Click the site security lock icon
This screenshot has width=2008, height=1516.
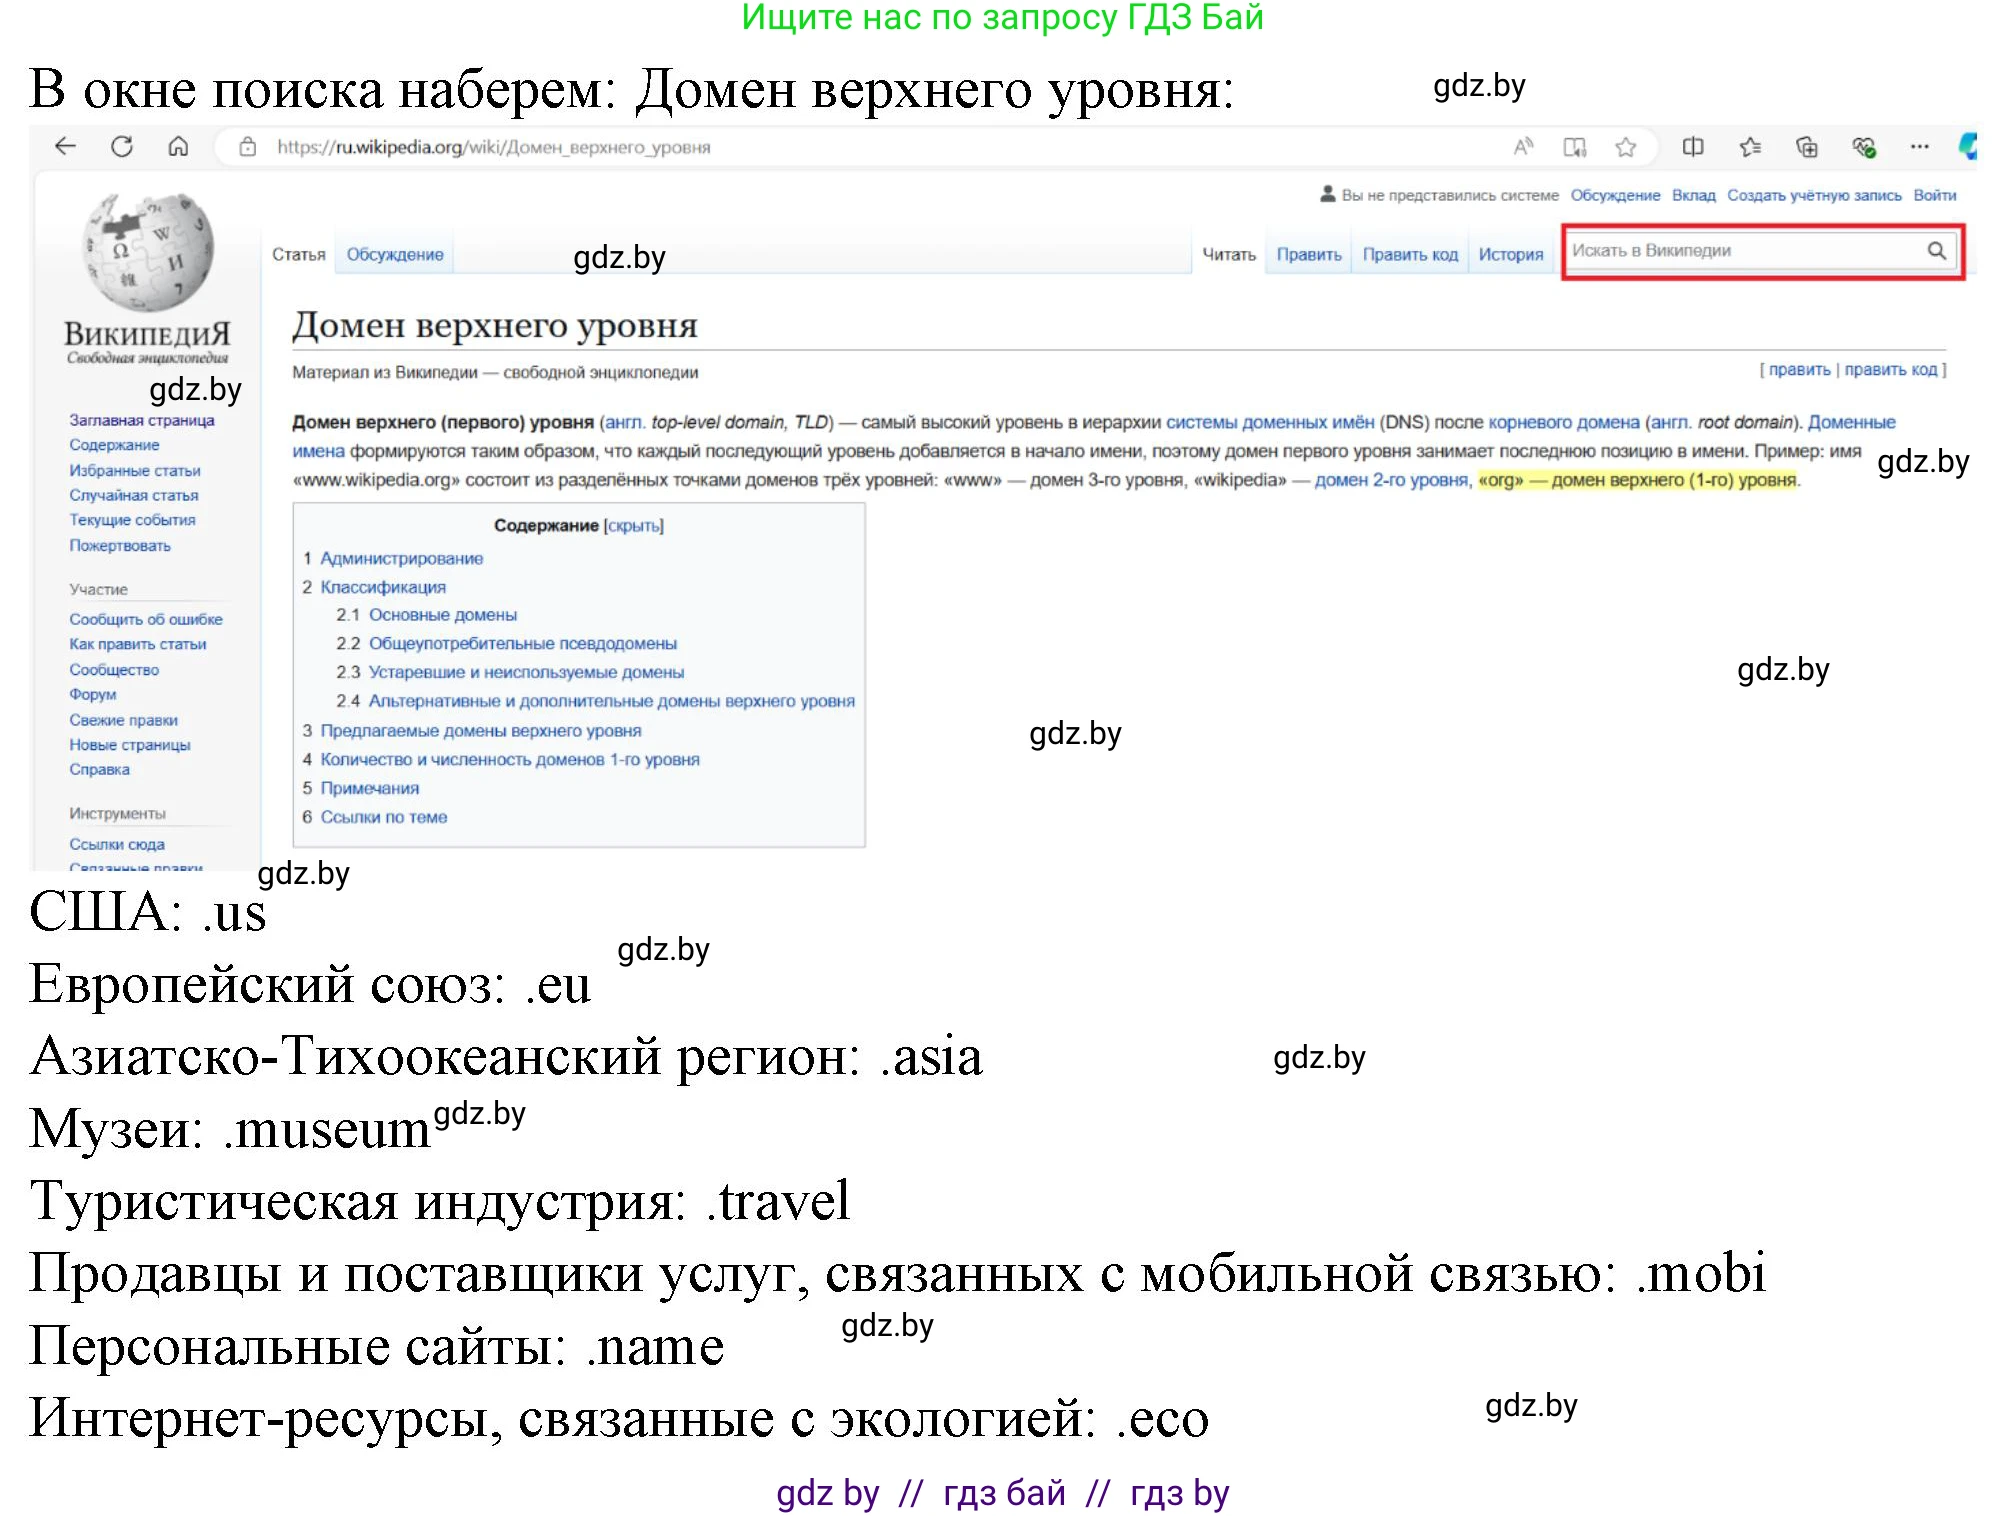pyautogui.click(x=247, y=147)
